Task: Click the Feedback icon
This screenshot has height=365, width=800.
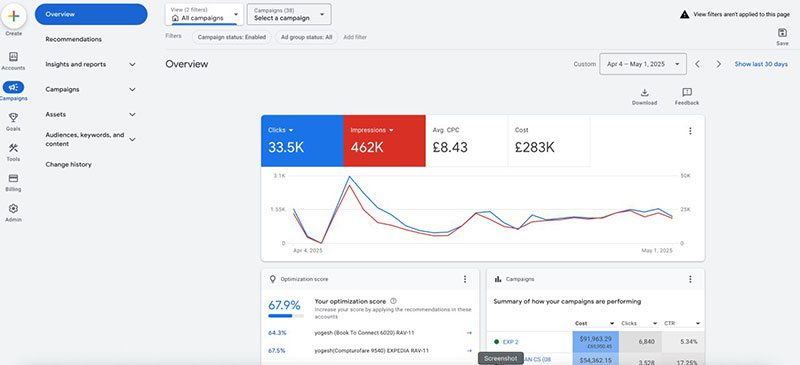Action: pyautogui.click(x=687, y=92)
